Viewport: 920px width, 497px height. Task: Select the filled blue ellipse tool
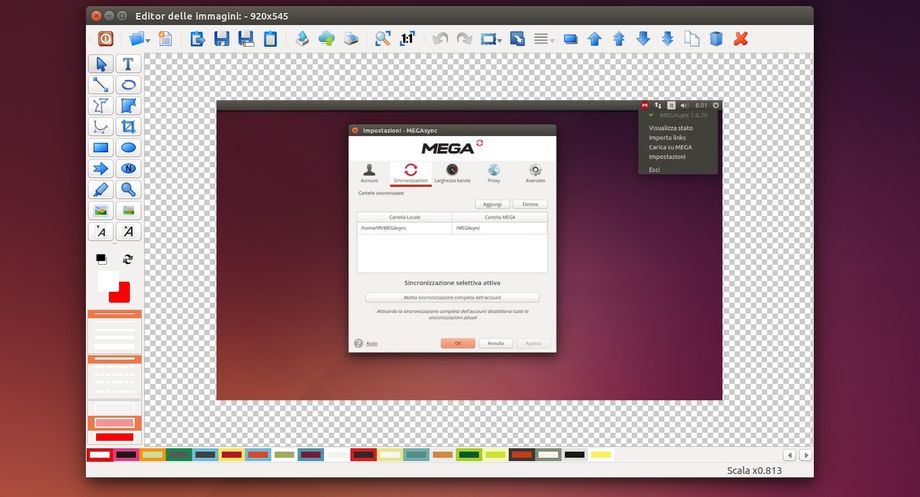(x=128, y=148)
